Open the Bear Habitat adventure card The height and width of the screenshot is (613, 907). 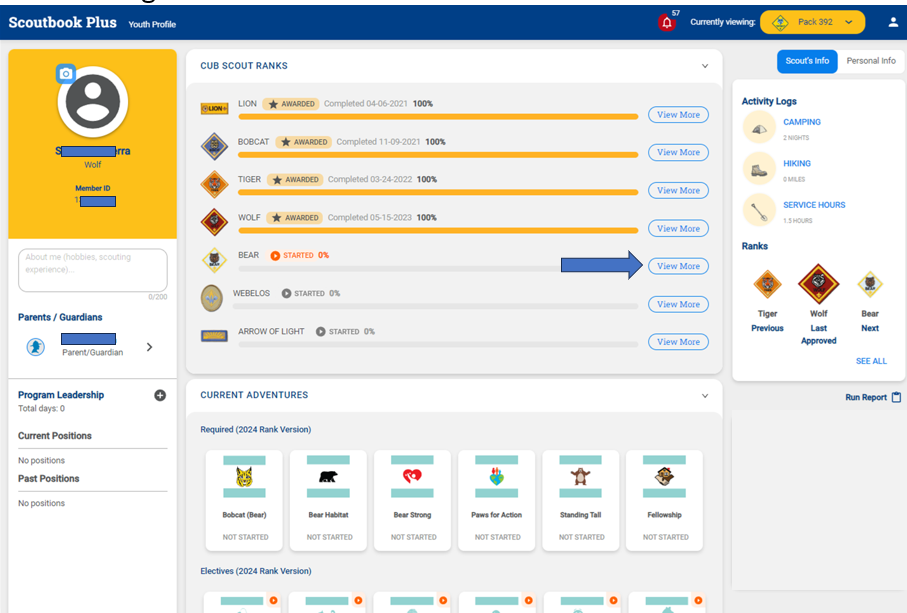pos(328,500)
